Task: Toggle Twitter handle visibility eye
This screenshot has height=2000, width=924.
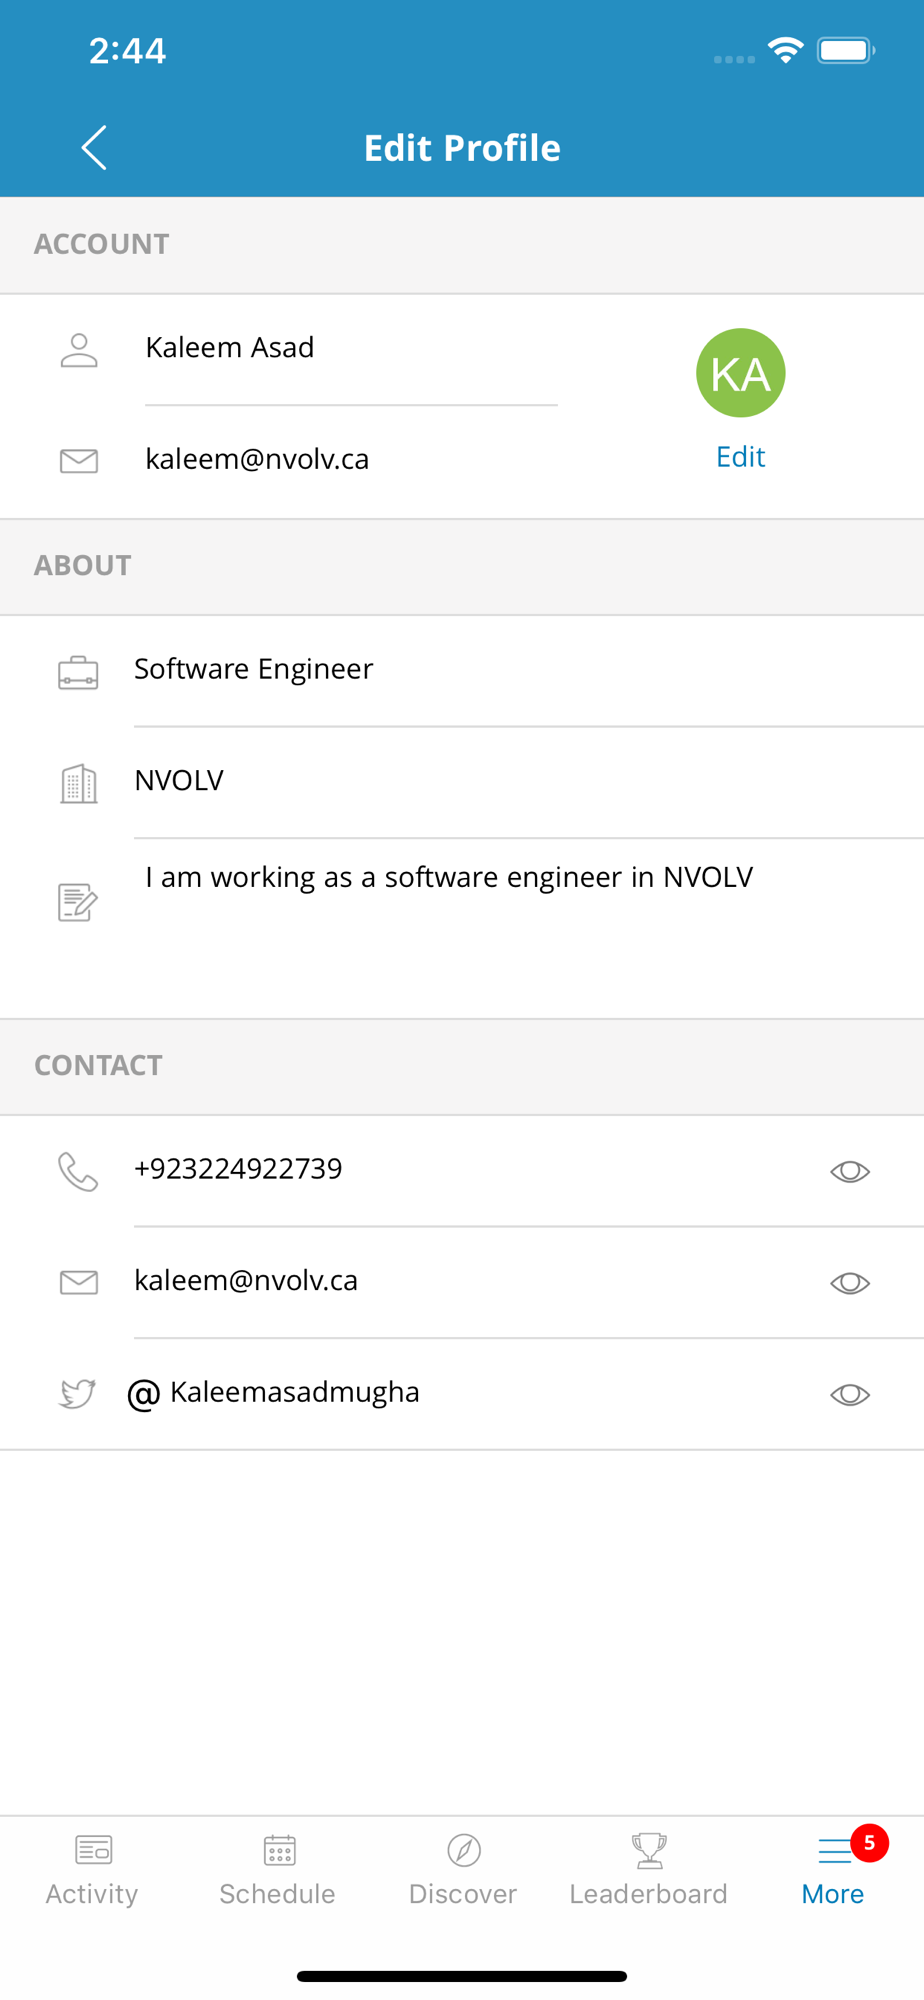Action: point(850,1395)
